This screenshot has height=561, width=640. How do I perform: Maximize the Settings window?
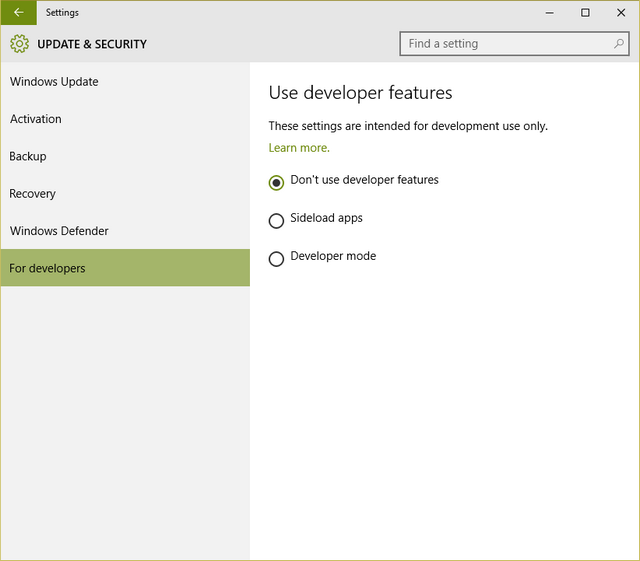tap(585, 13)
